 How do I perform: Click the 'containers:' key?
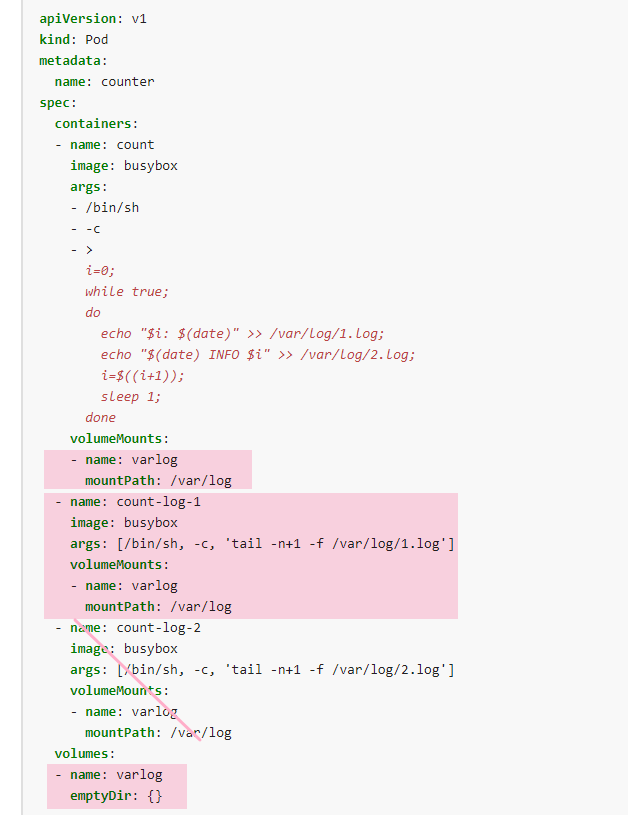(x=94, y=124)
